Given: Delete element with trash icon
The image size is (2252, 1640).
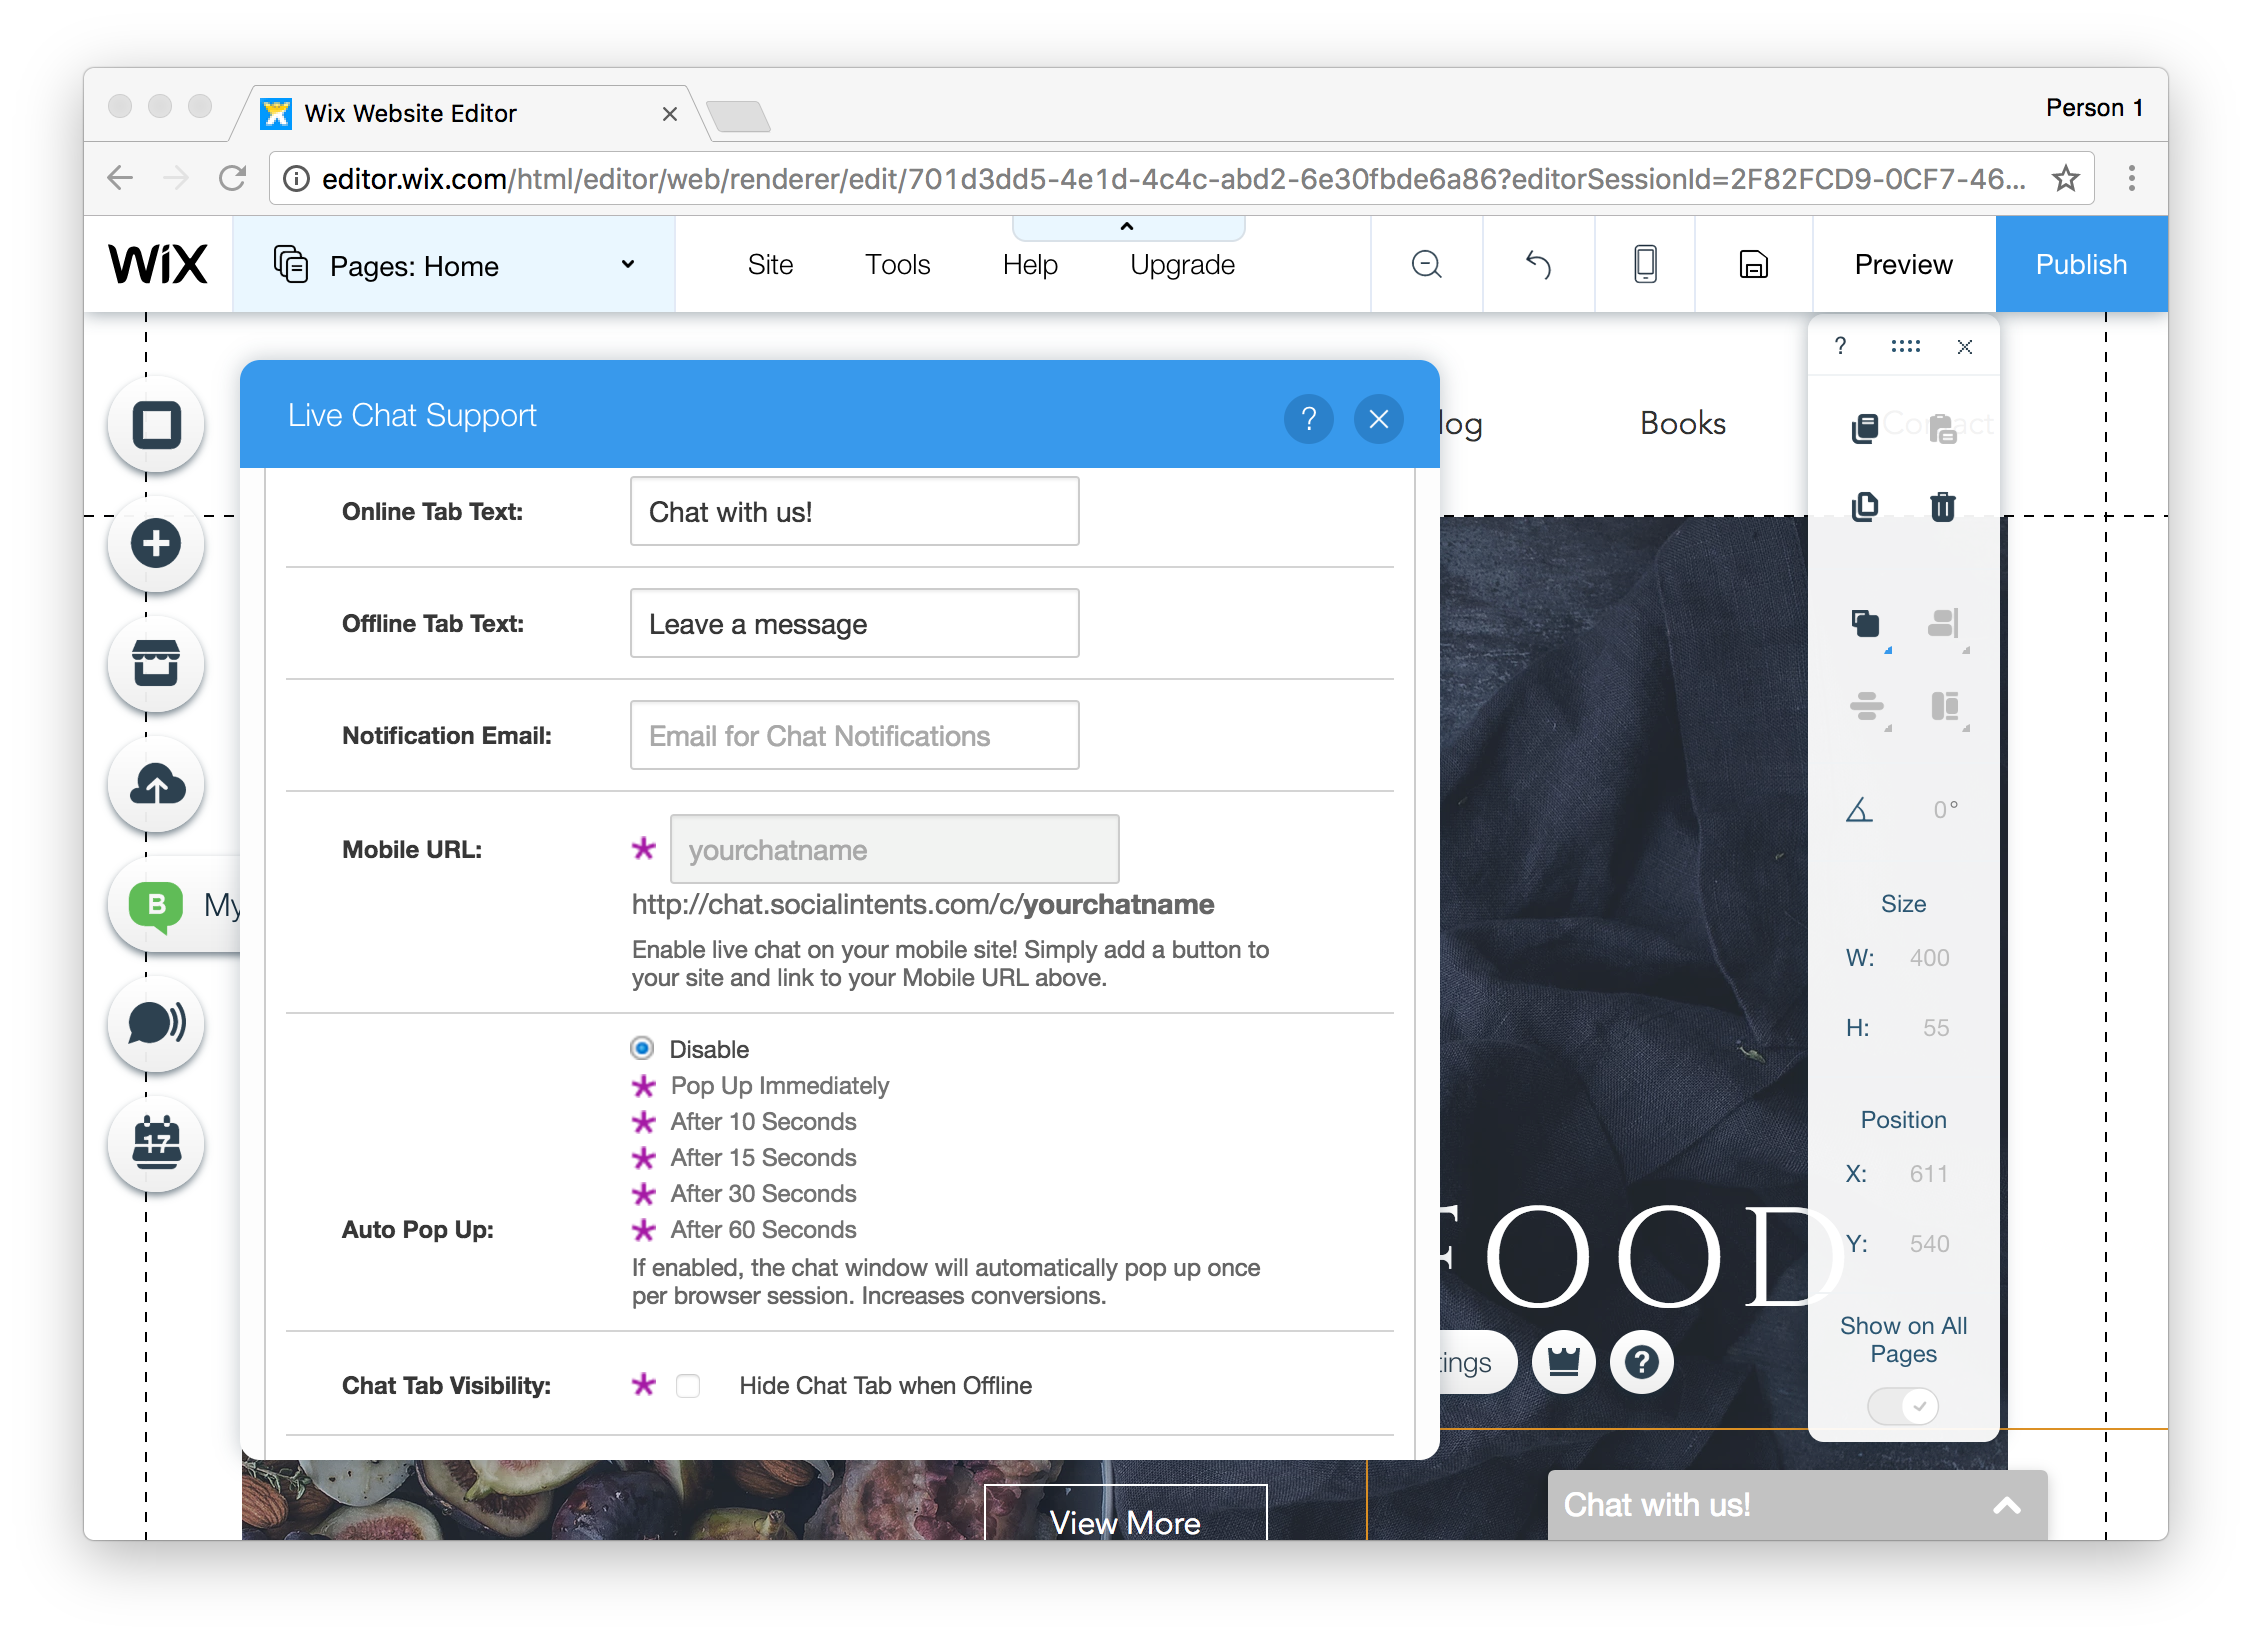Looking at the screenshot, I should pos(1942,506).
